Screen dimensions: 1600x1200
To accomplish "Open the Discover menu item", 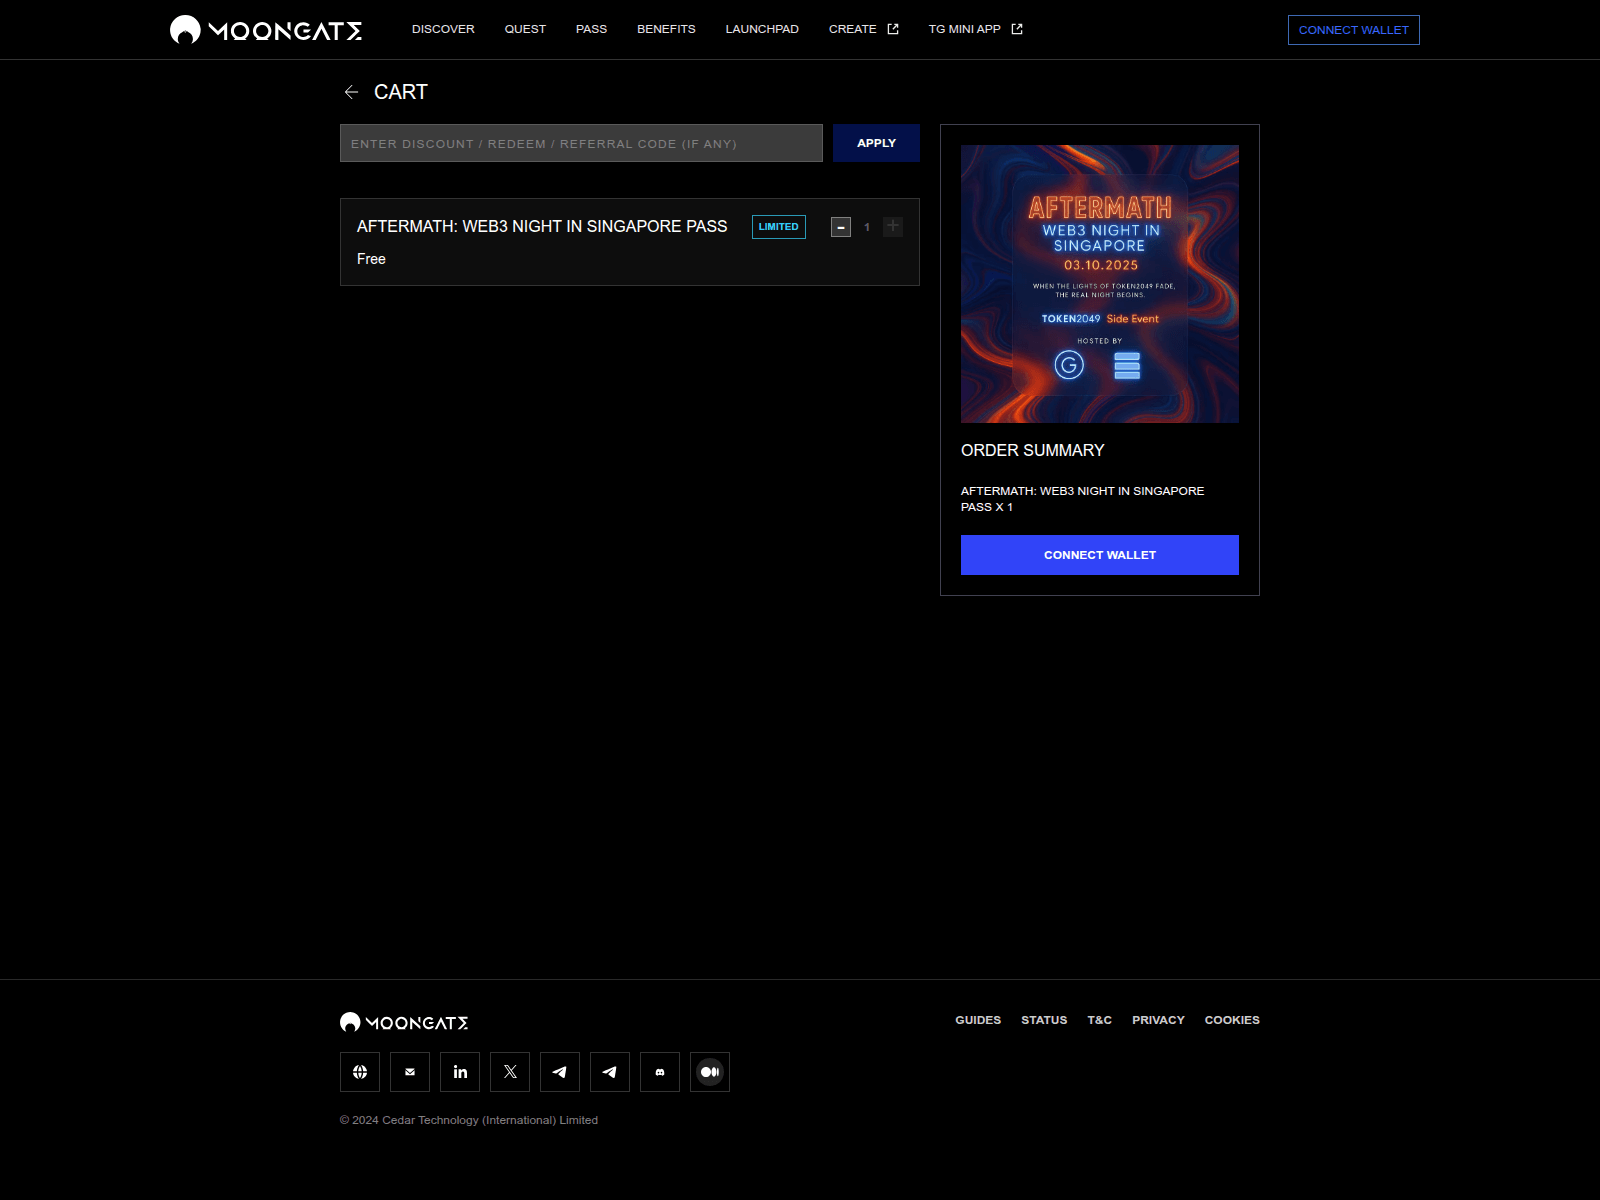I will point(443,29).
